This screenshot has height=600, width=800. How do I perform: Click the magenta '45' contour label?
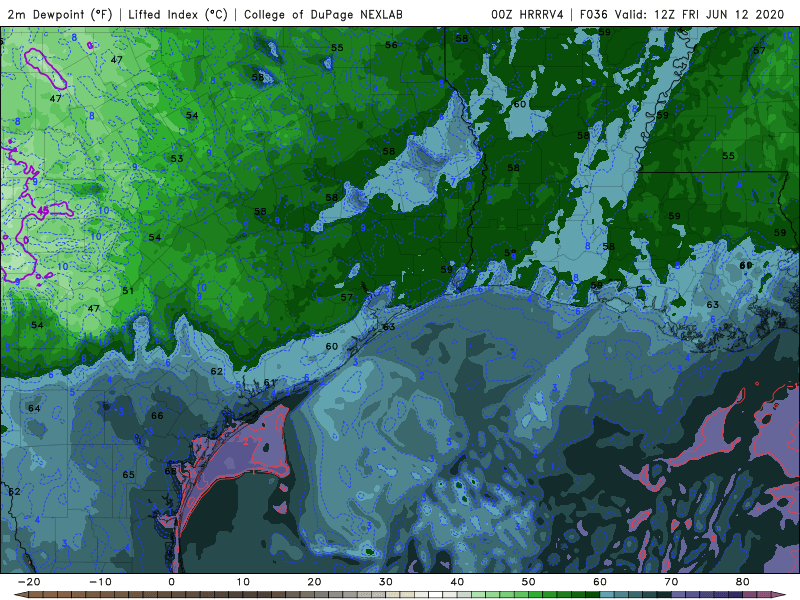click(43, 211)
